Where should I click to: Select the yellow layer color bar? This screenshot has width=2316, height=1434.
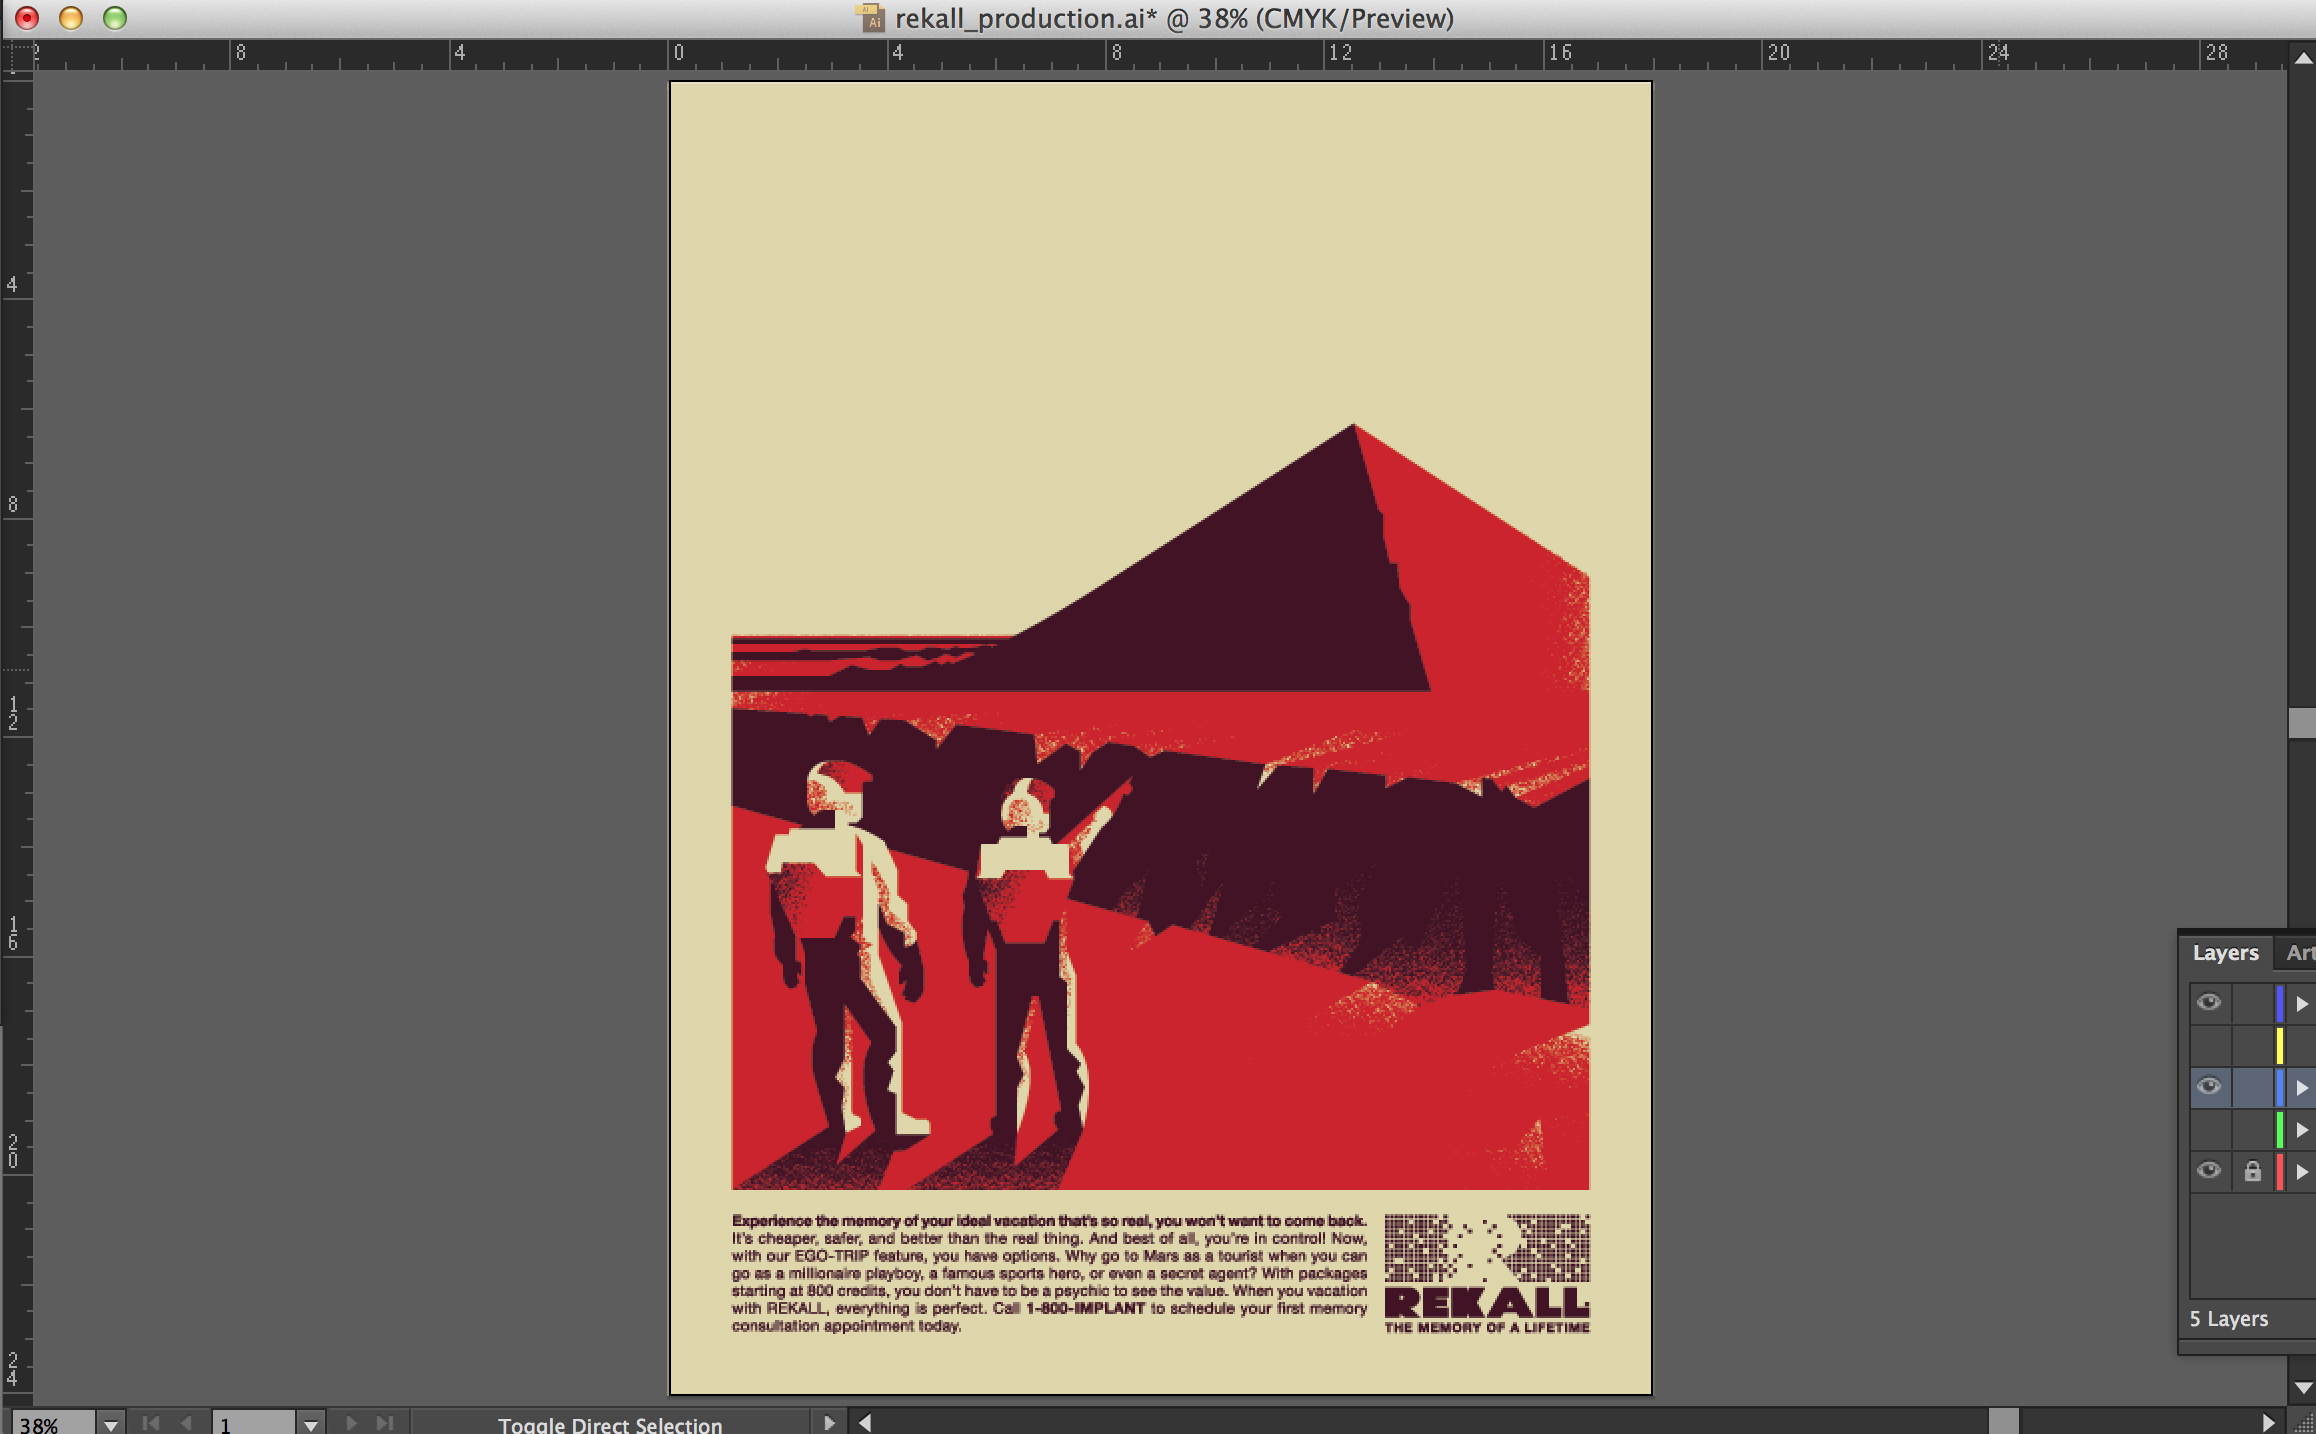coord(2279,1045)
